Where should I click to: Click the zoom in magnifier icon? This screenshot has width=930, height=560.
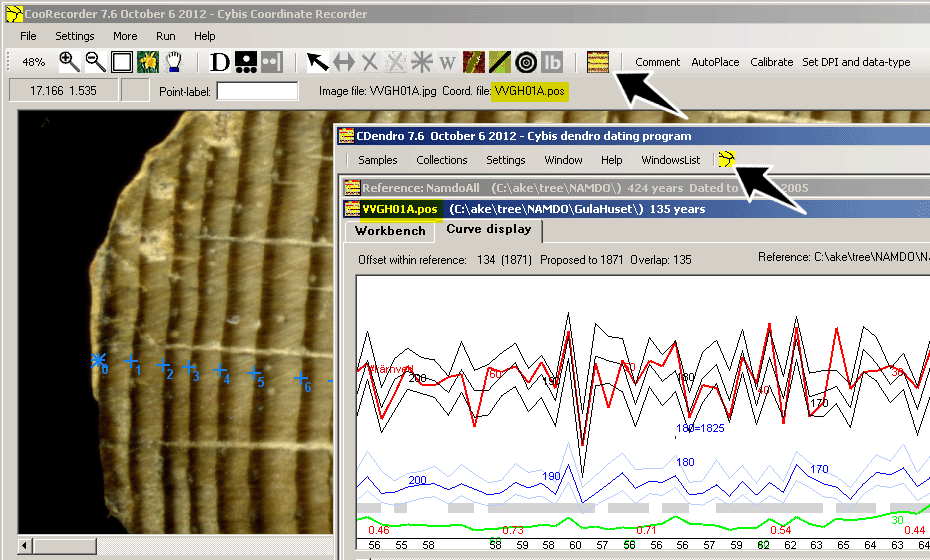tap(69, 62)
